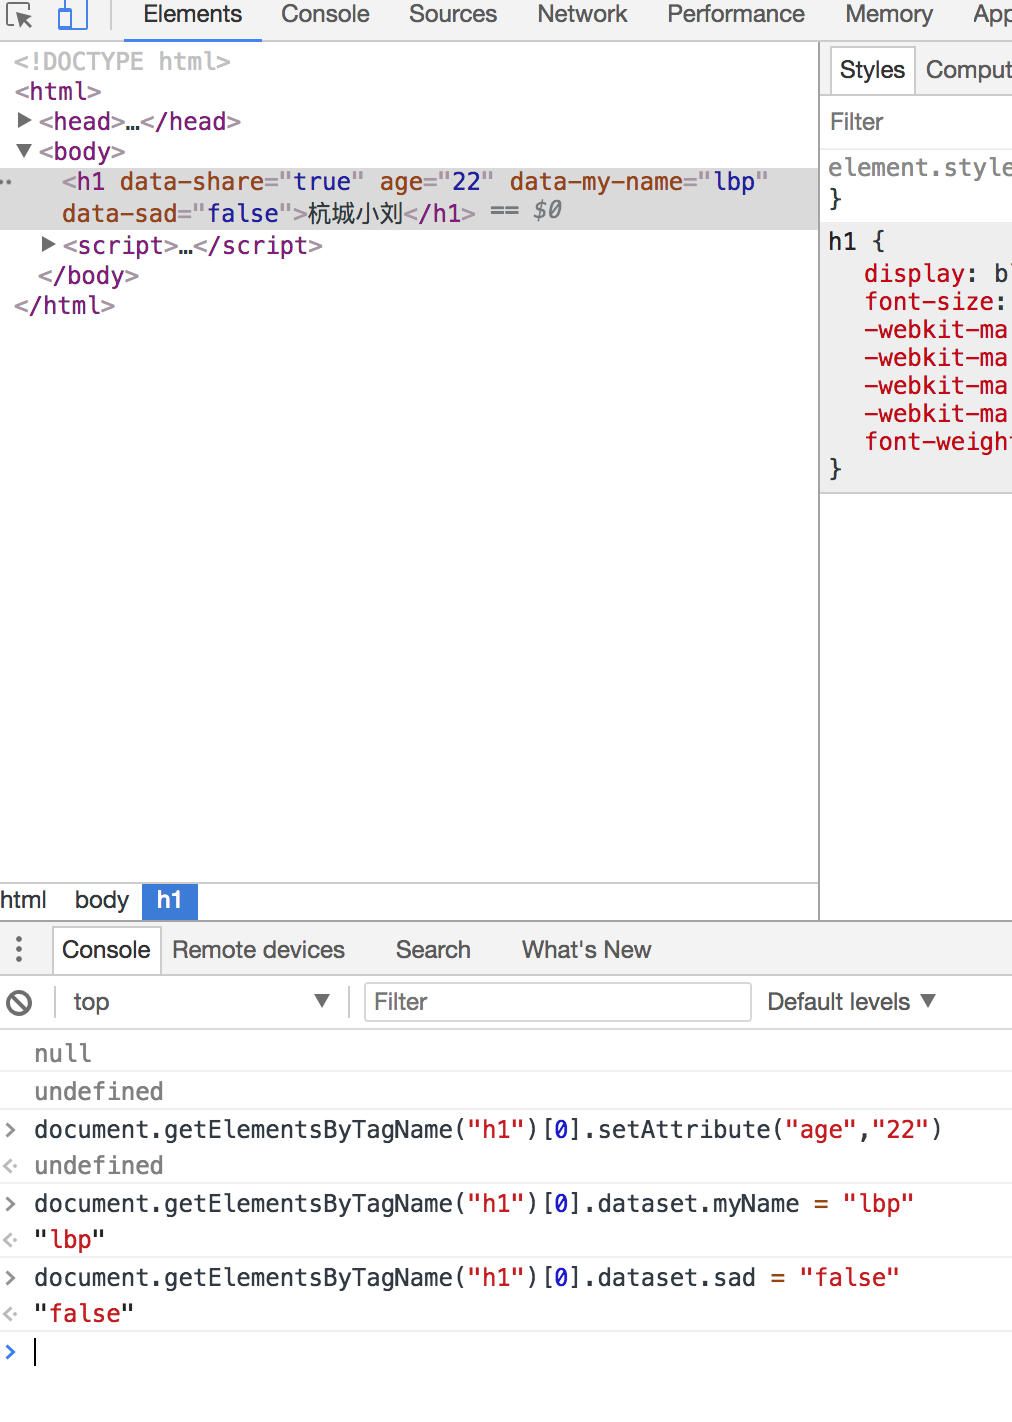Click the font-weight property in h1 rule

(x=938, y=441)
